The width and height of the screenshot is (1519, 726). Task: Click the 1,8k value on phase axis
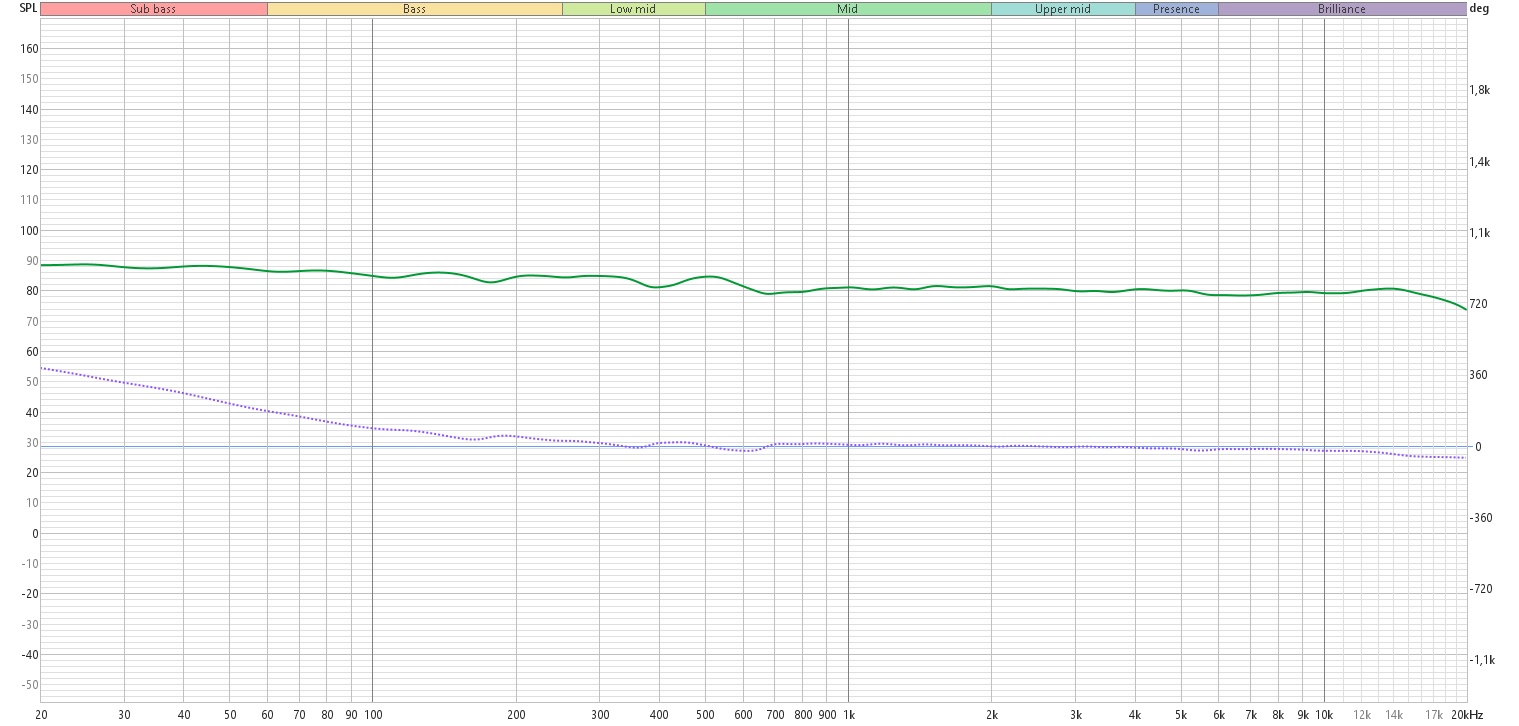click(1479, 90)
